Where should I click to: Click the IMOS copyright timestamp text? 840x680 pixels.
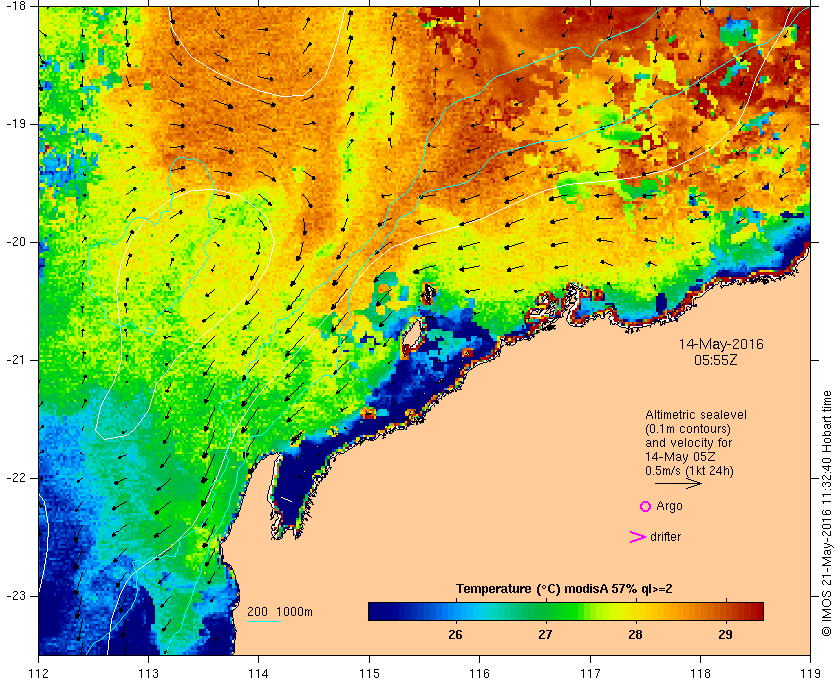[826, 513]
